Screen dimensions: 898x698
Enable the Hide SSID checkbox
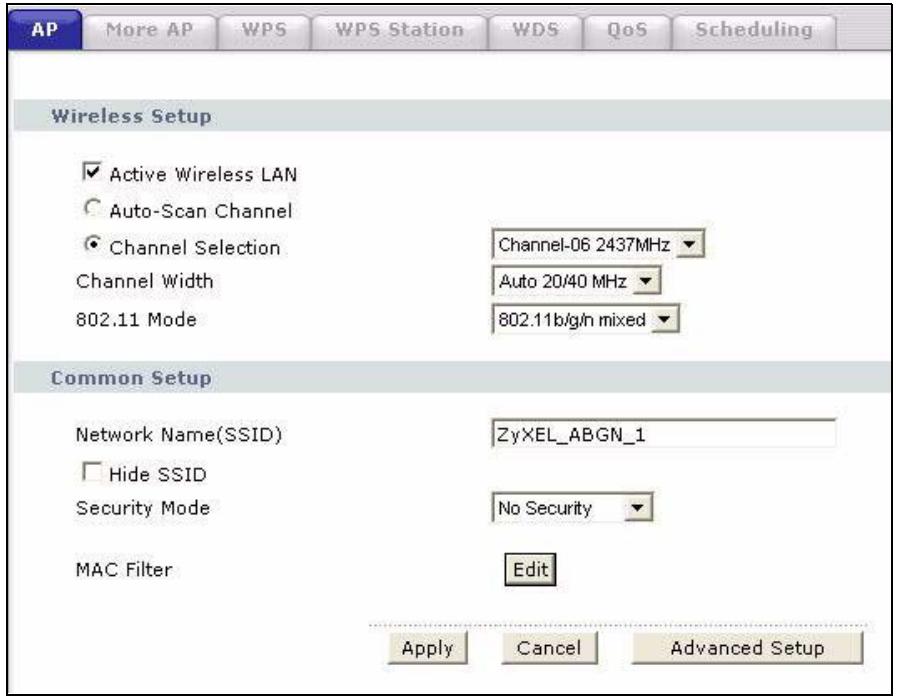tap(92, 472)
